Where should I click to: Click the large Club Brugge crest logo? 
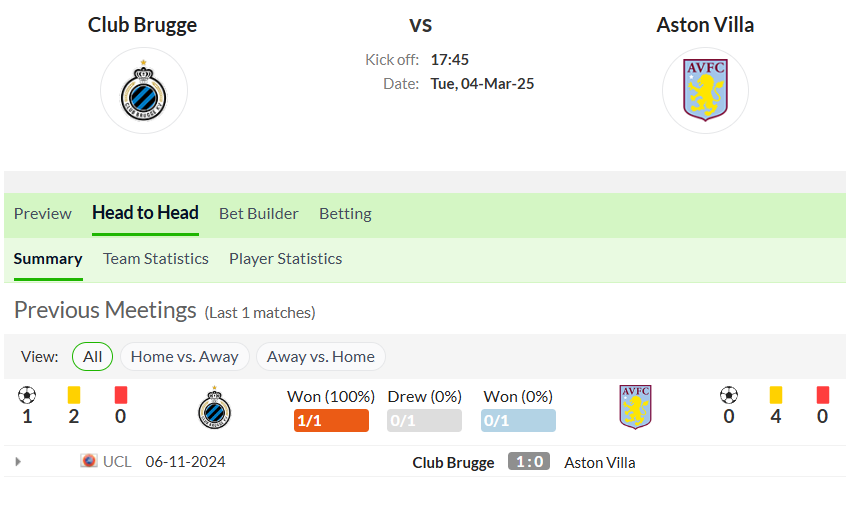point(144,91)
